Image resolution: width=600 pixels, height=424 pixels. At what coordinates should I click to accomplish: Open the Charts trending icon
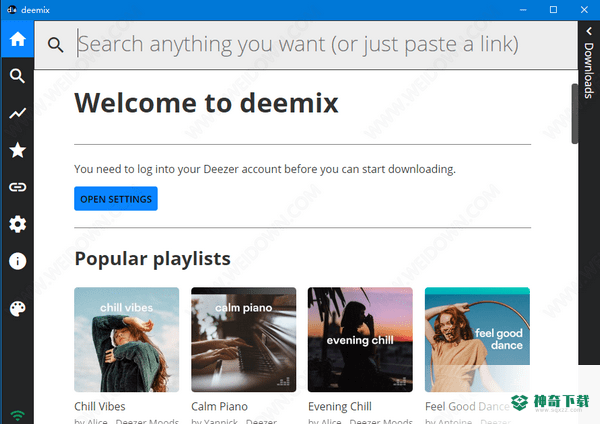point(18,113)
